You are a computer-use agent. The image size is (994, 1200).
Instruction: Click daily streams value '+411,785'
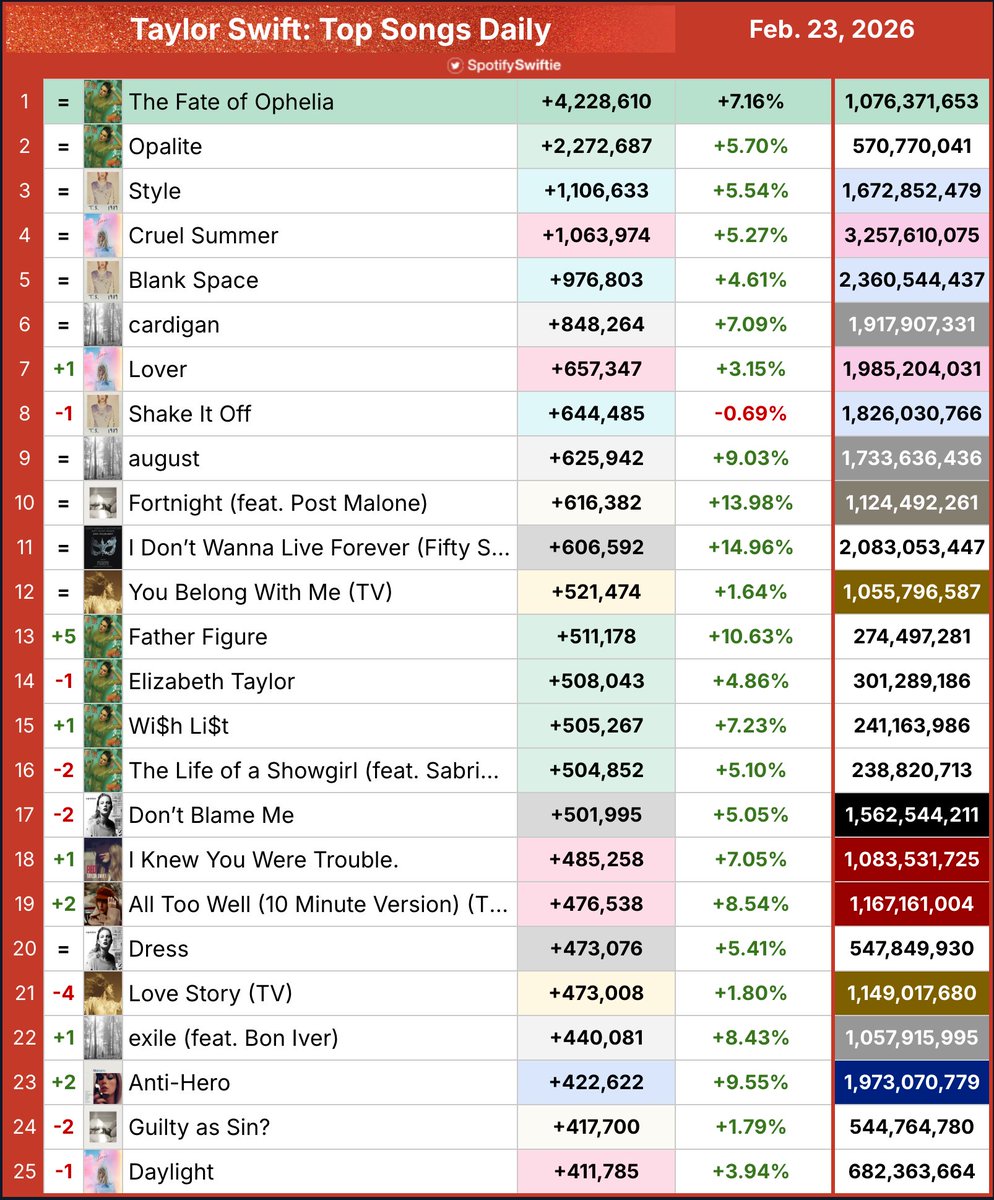(596, 1172)
